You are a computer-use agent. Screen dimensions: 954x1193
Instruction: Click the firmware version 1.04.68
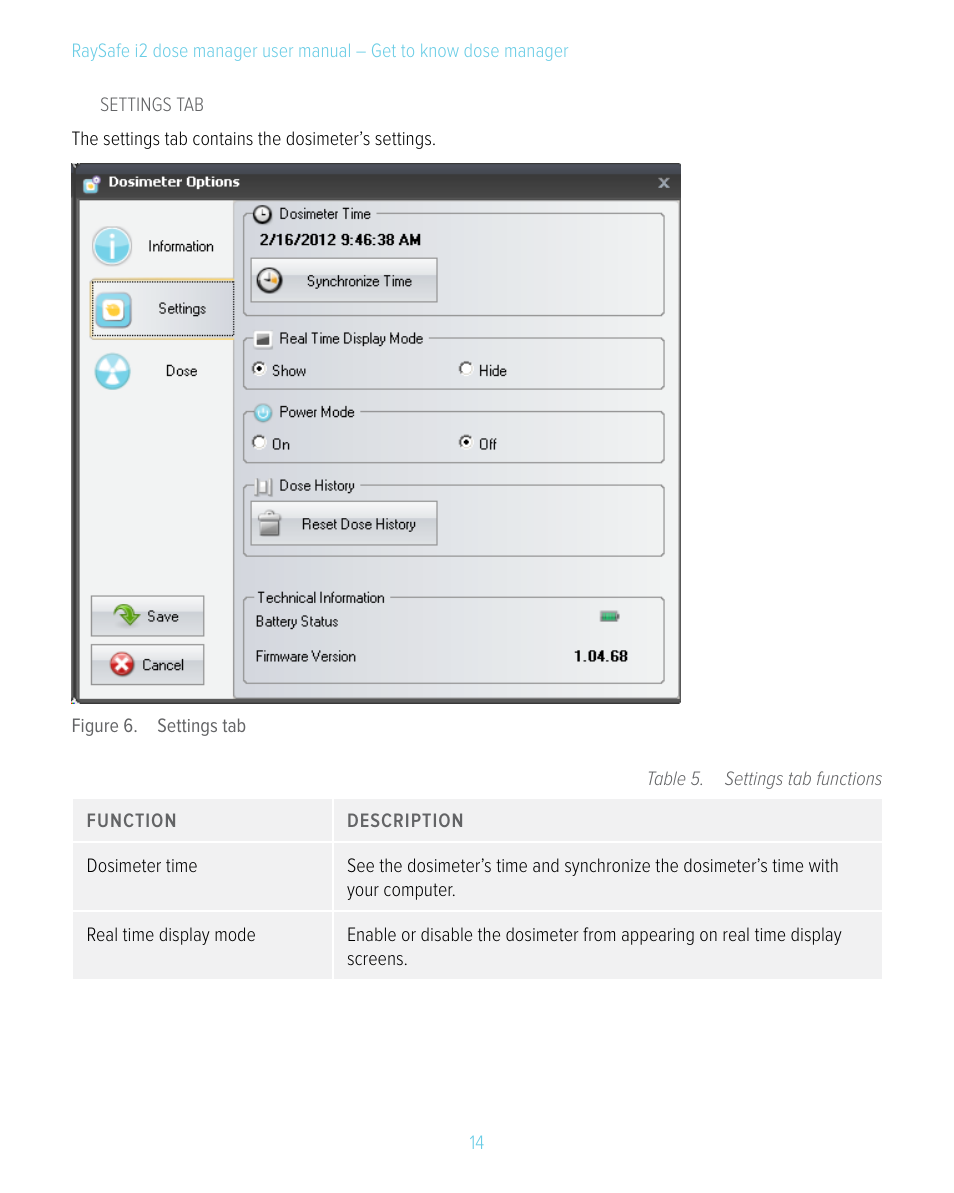[x=600, y=656]
